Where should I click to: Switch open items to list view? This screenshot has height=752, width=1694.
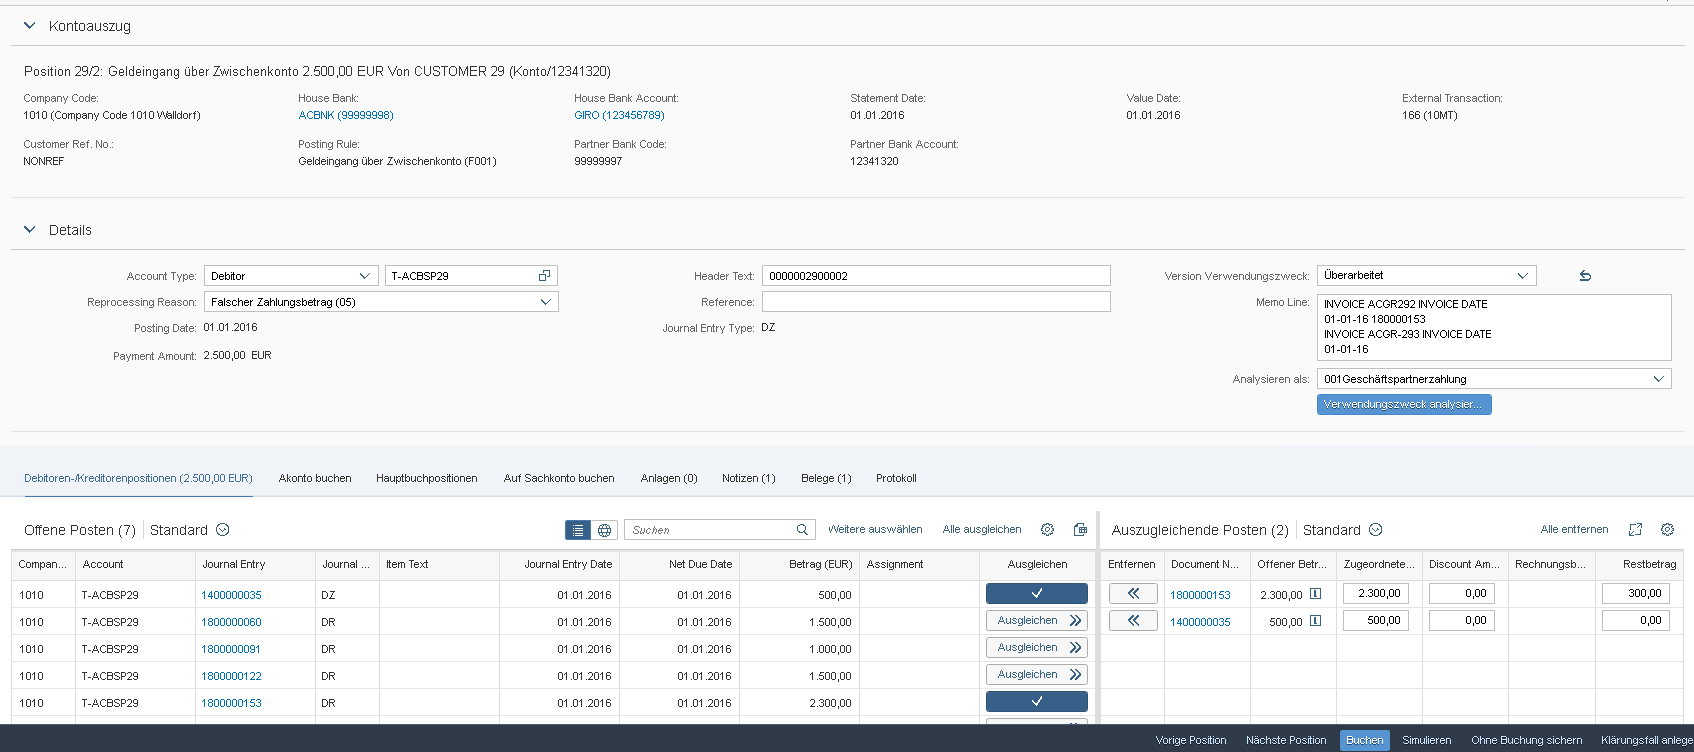[x=578, y=530]
